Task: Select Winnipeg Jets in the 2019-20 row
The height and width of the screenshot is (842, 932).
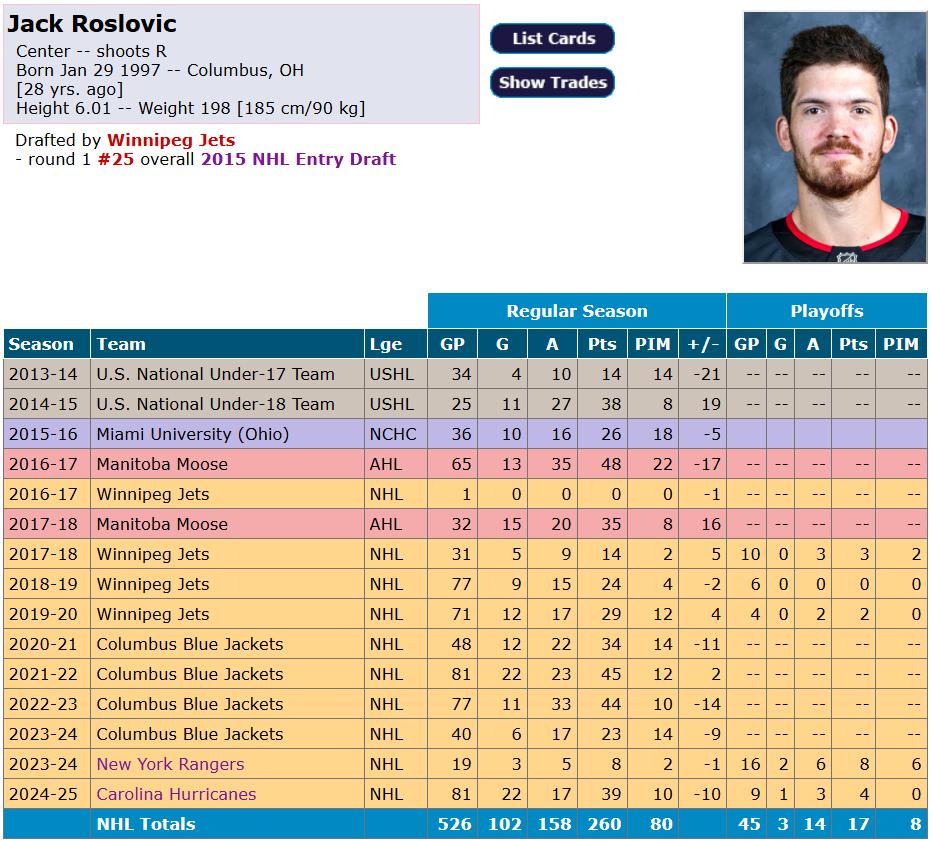Action: pos(227,614)
